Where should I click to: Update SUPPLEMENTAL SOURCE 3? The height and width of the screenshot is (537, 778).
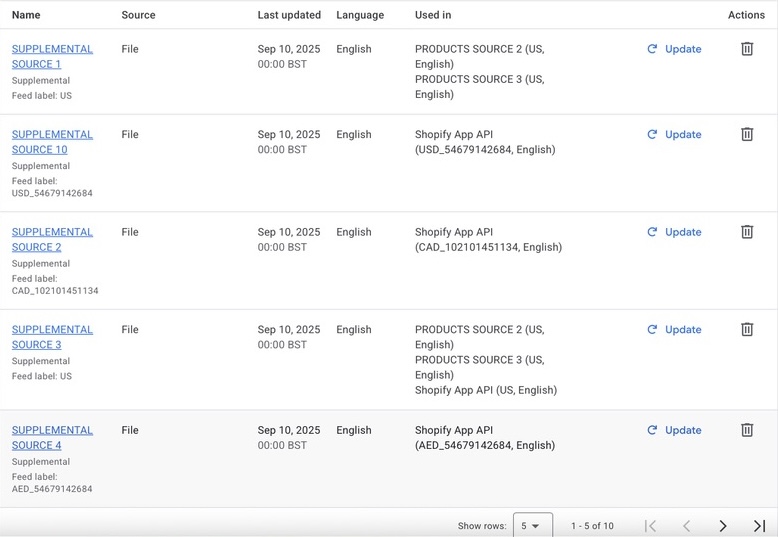pyautogui.click(x=674, y=329)
